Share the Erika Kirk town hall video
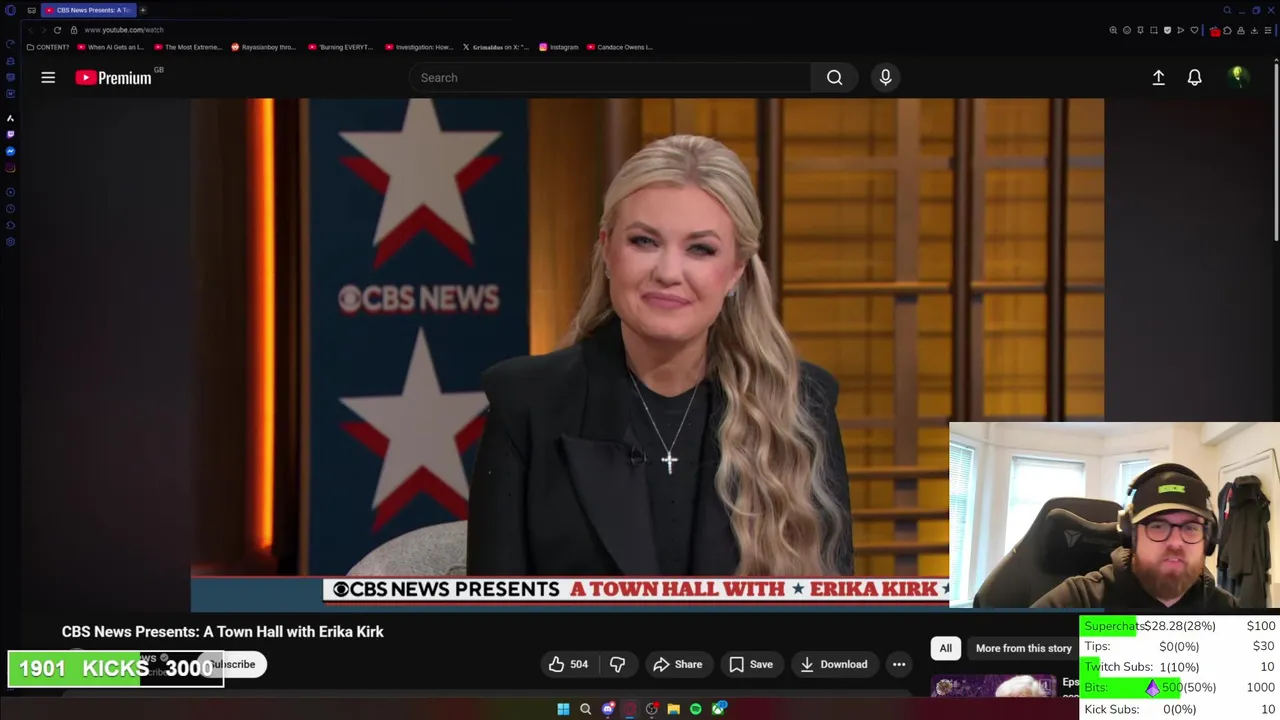 point(677,664)
